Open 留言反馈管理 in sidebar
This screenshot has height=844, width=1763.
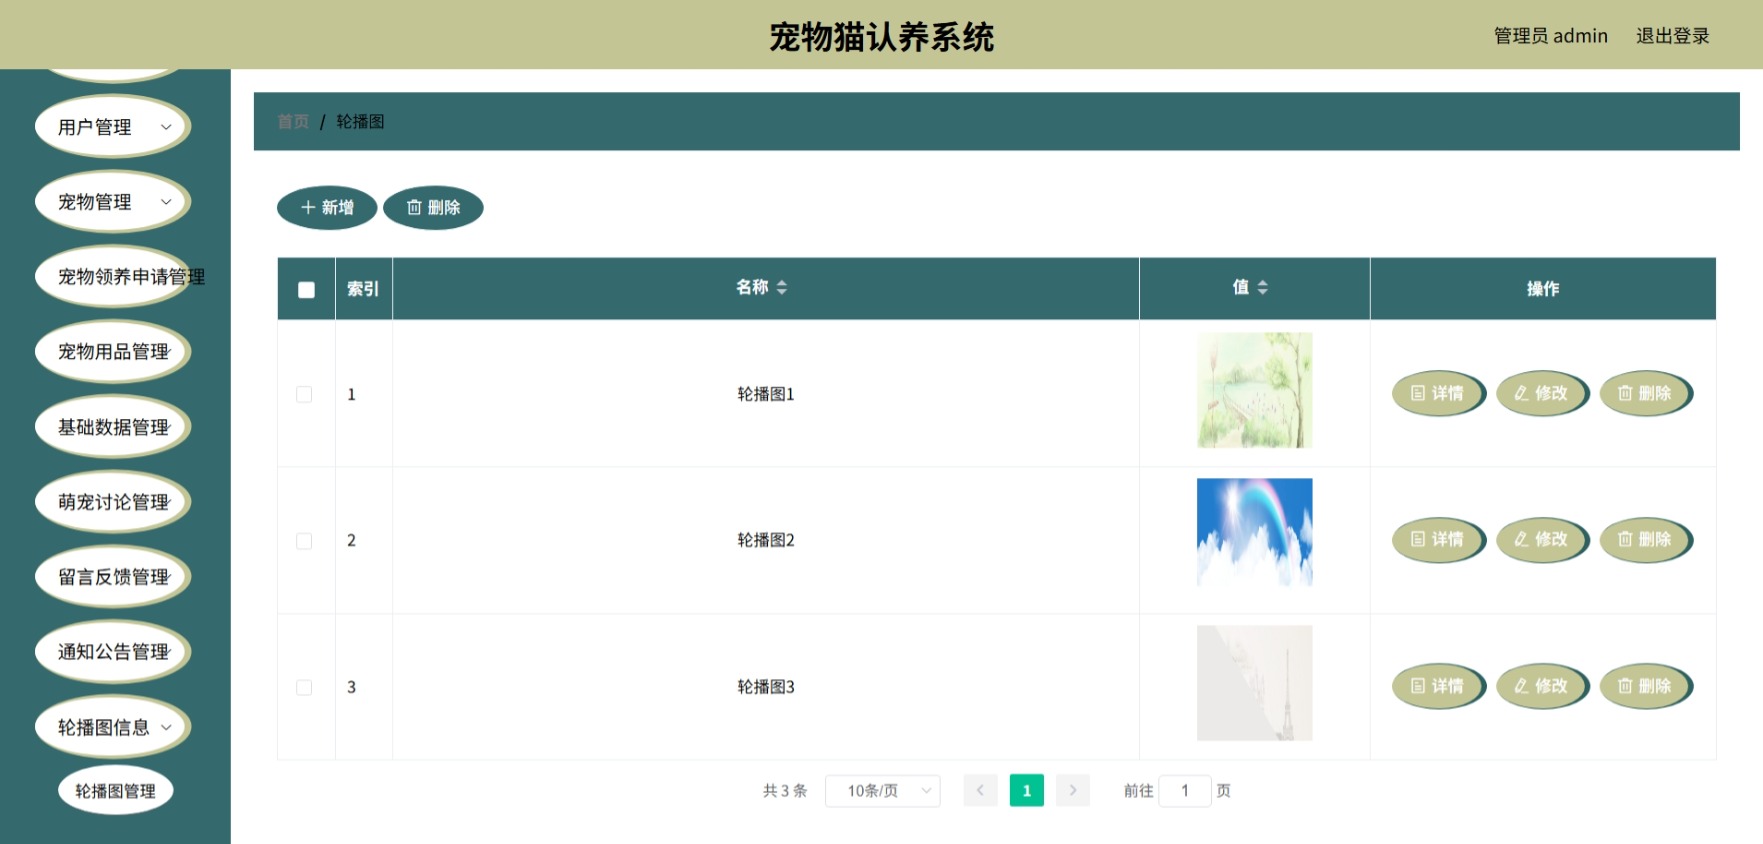pyautogui.click(x=113, y=577)
